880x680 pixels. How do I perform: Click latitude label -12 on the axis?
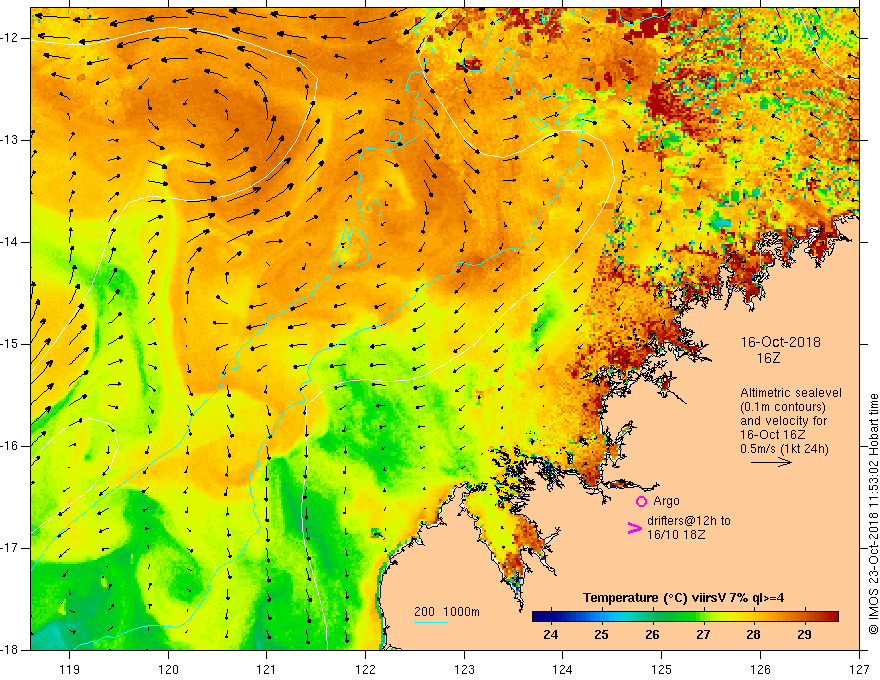10,38
